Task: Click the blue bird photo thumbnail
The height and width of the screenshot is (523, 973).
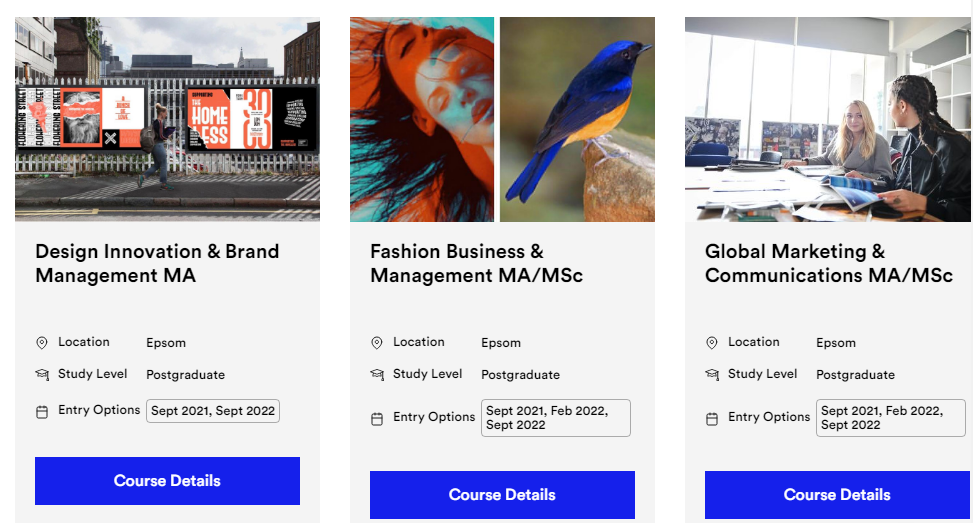Action: pos(577,119)
